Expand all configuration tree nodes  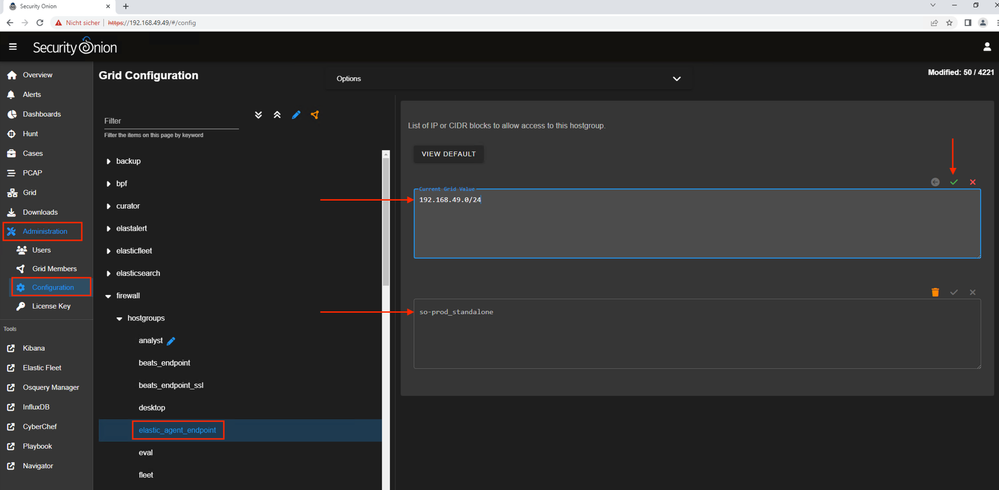[x=258, y=115]
